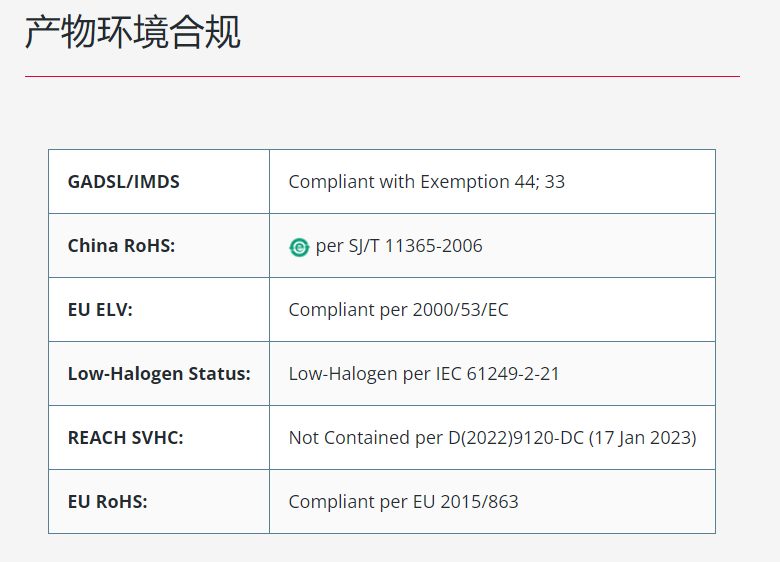Click the '2000/53/EC' directive reference

(461, 310)
